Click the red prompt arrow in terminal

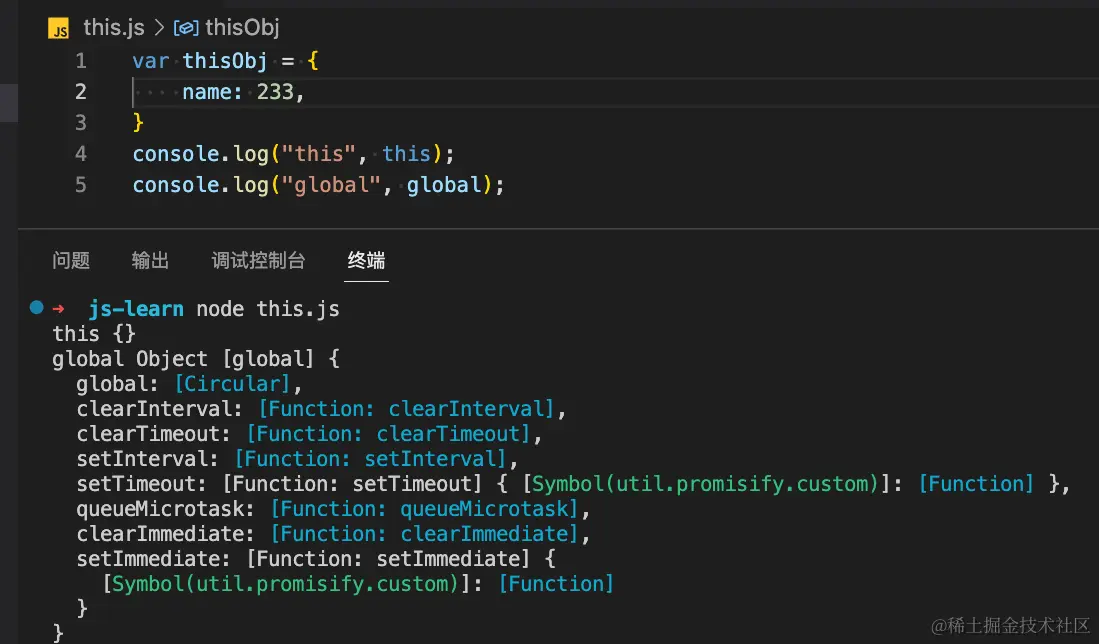pos(58,308)
